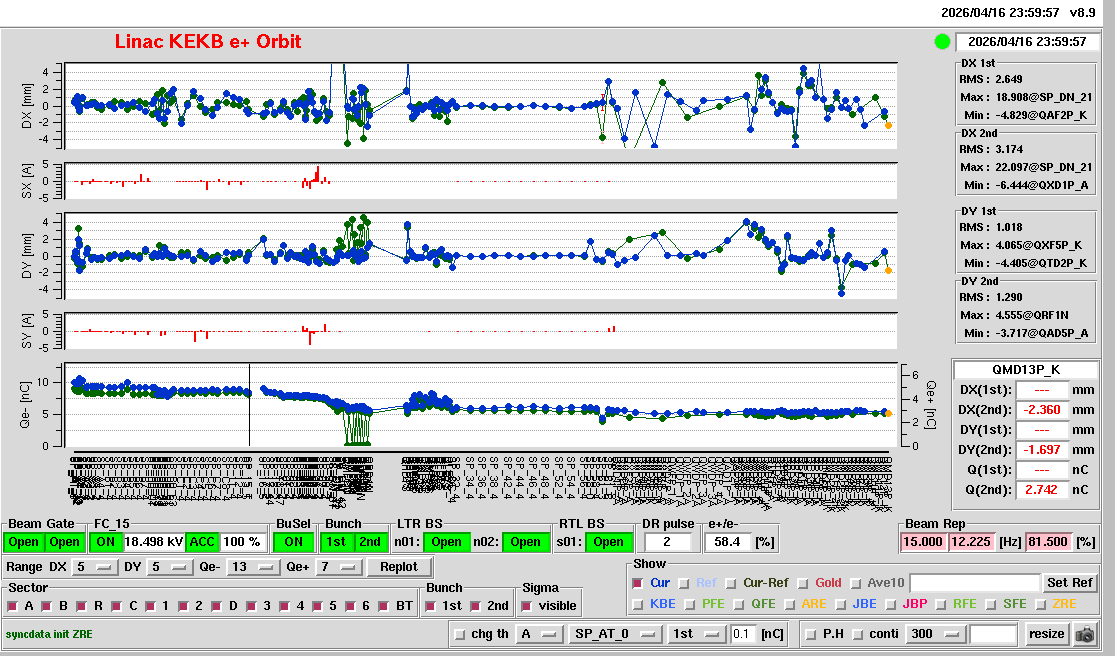This screenshot has width=1115, height=656.
Task: Open the Qe- range dropdown
Action: 252,567
